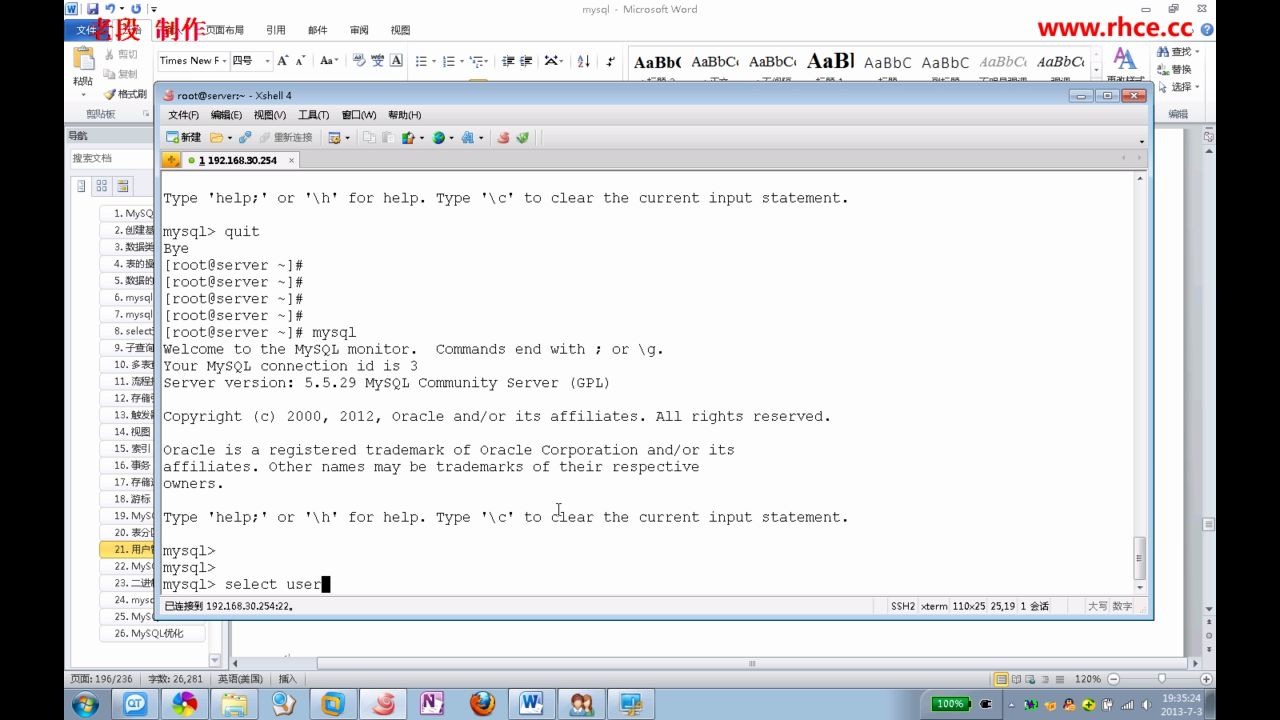Save the document from the Quick Access Toolbar
Viewport: 1280px width, 720px height.
pyautogui.click(x=92, y=9)
